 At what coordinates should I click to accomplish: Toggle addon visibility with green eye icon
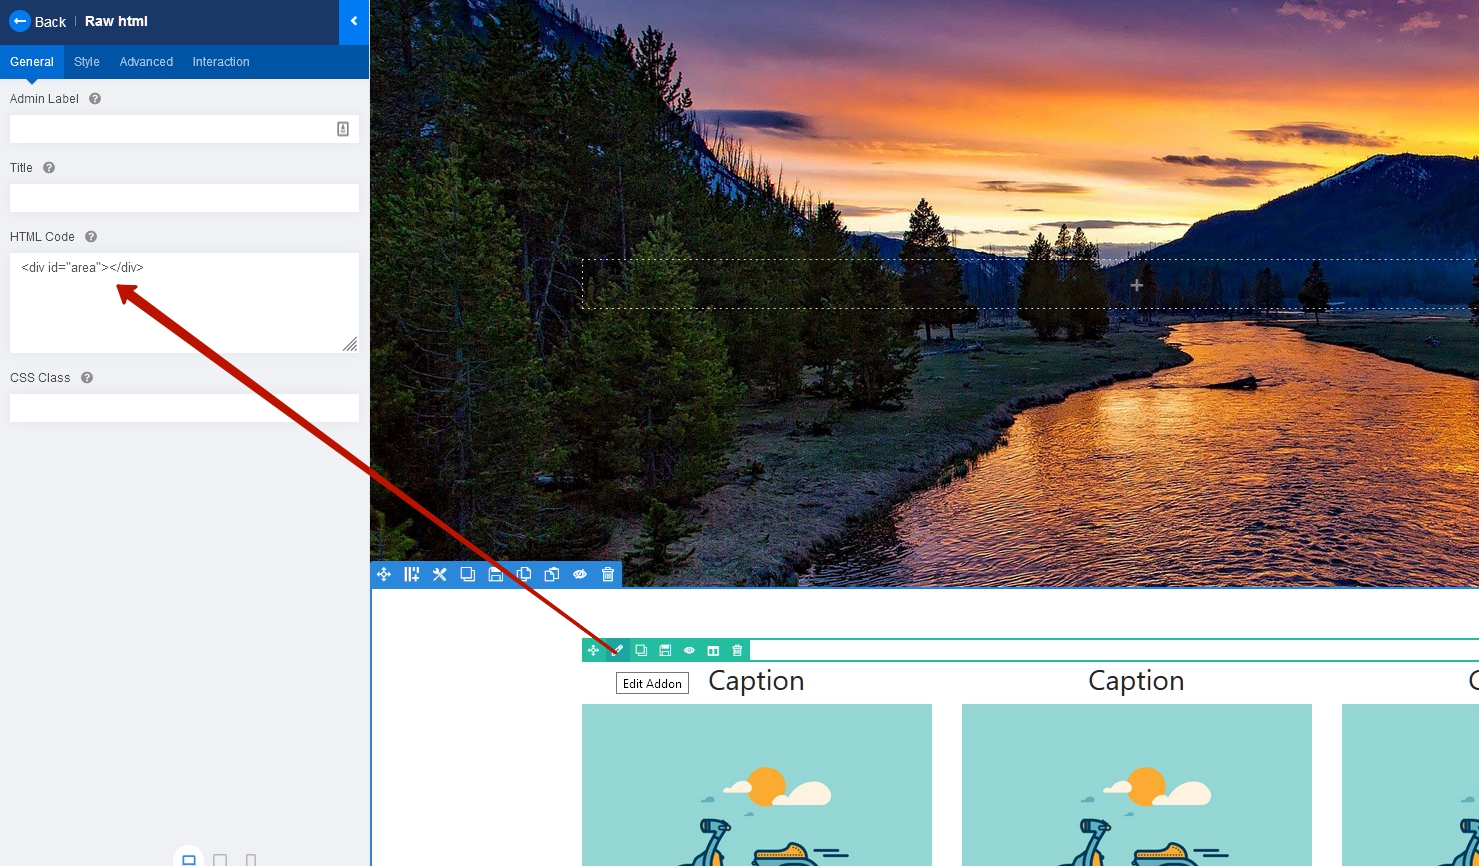pyautogui.click(x=689, y=650)
